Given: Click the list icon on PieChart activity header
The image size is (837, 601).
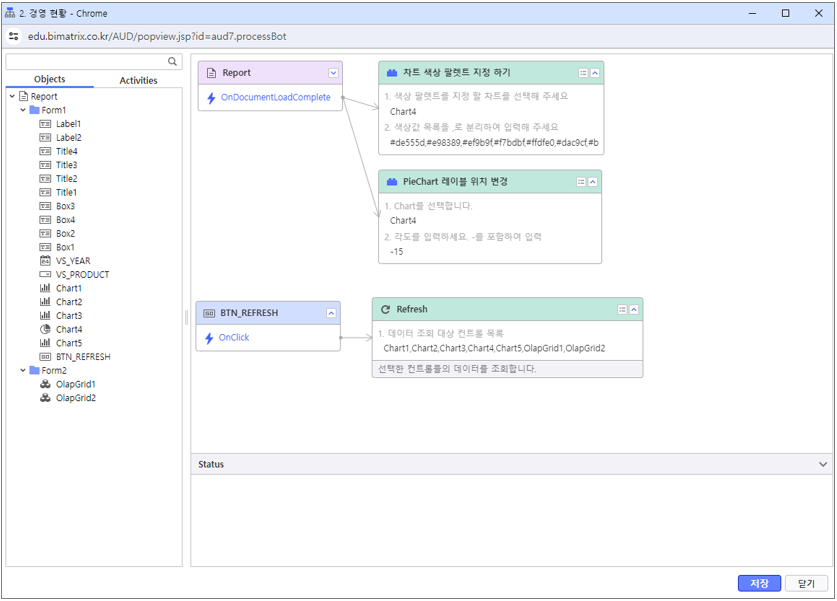Looking at the screenshot, I should (581, 182).
